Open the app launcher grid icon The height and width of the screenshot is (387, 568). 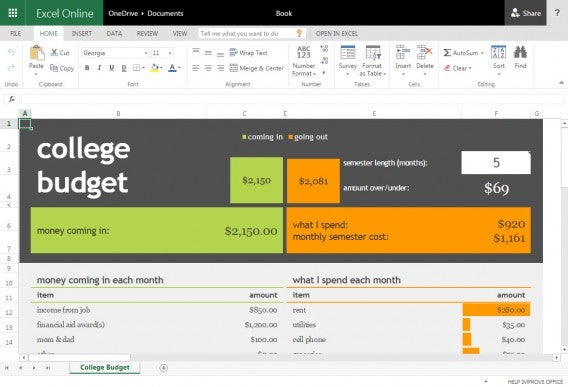click(13, 13)
